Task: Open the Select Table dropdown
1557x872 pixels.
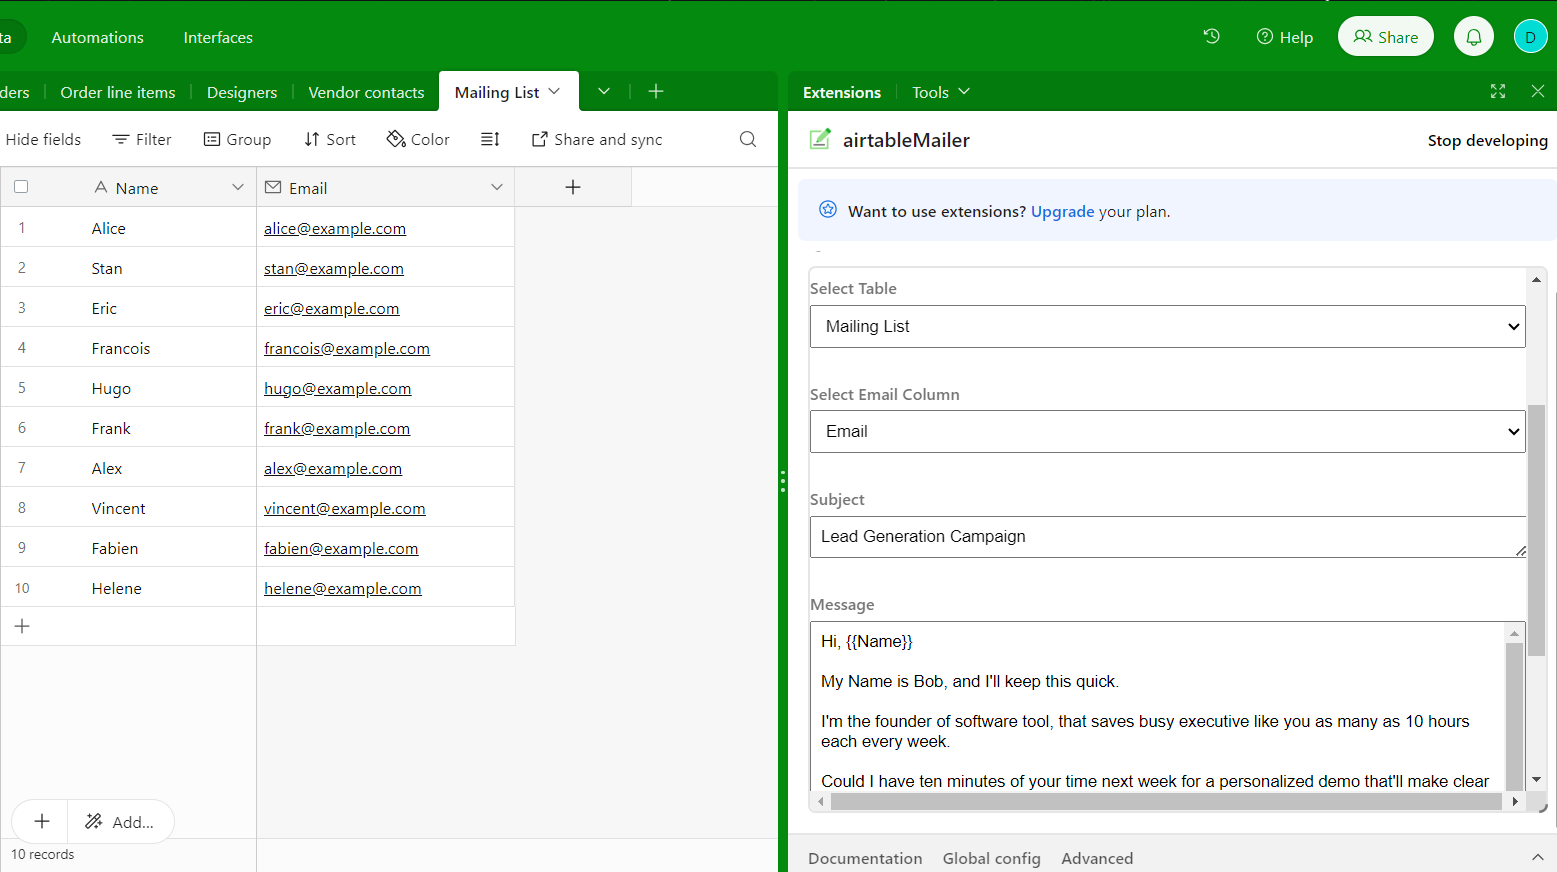Action: point(1167,326)
